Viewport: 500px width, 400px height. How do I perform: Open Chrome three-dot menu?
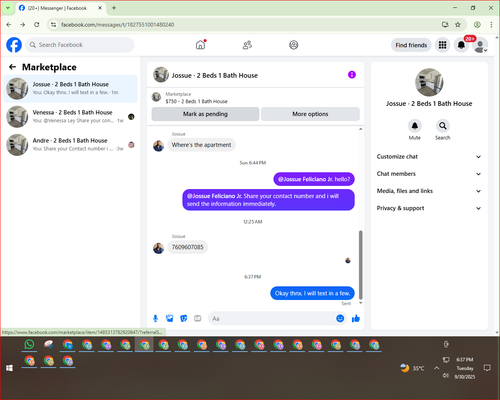point(491,25)
